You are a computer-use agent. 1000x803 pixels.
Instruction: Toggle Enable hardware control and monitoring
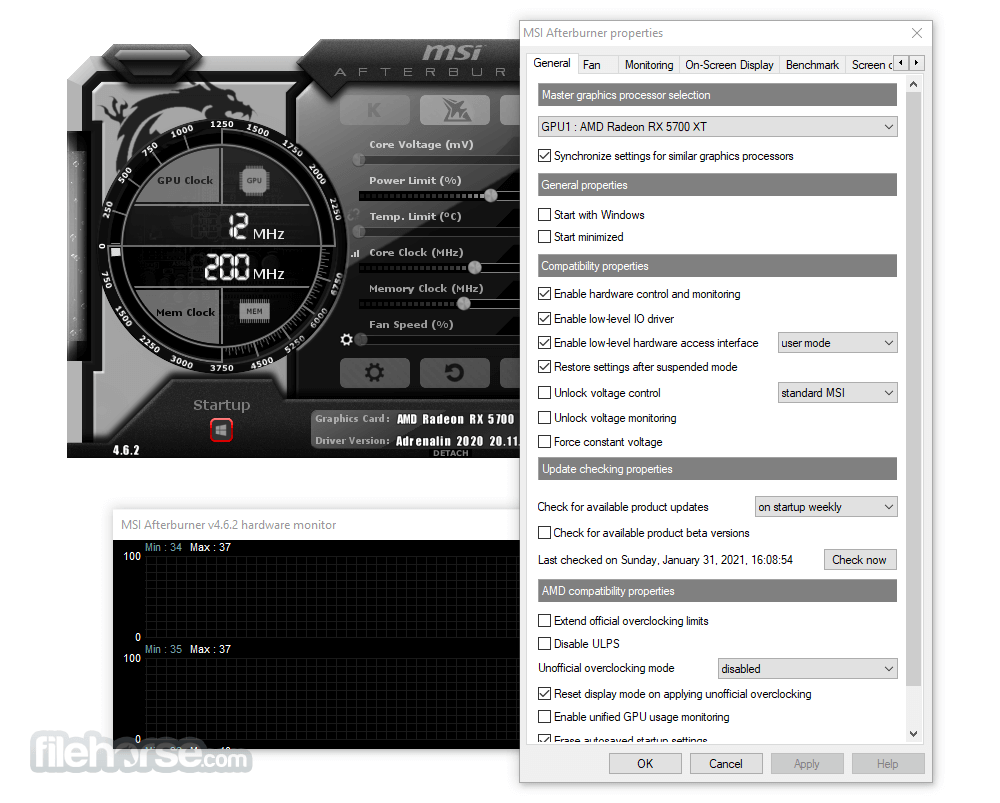(x=639, y=294)
